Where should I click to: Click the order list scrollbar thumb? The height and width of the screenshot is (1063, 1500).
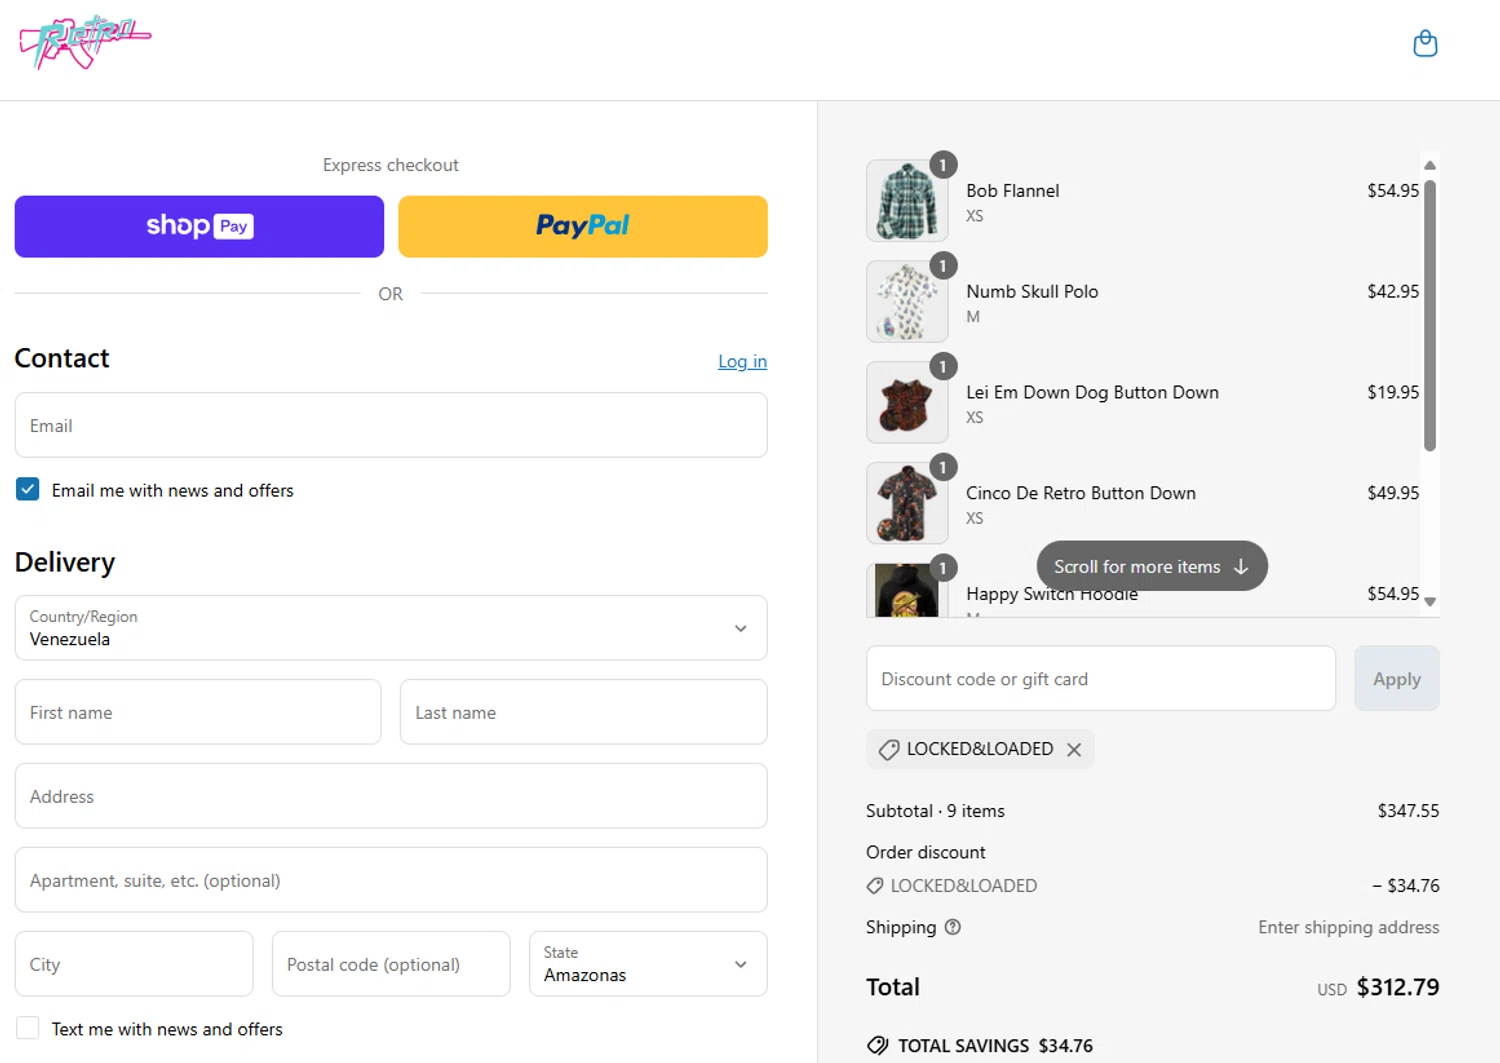(1430, 315)
